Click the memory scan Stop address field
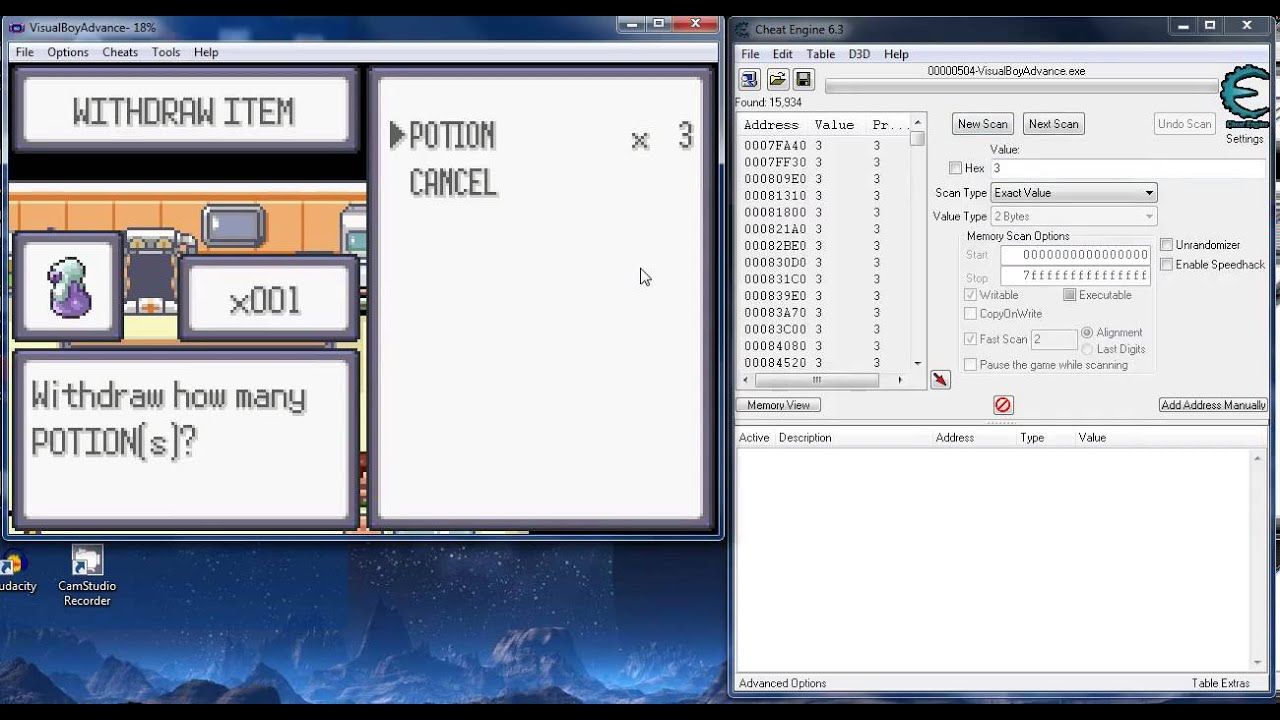 pyautogui.click(x=1075, y=275)
